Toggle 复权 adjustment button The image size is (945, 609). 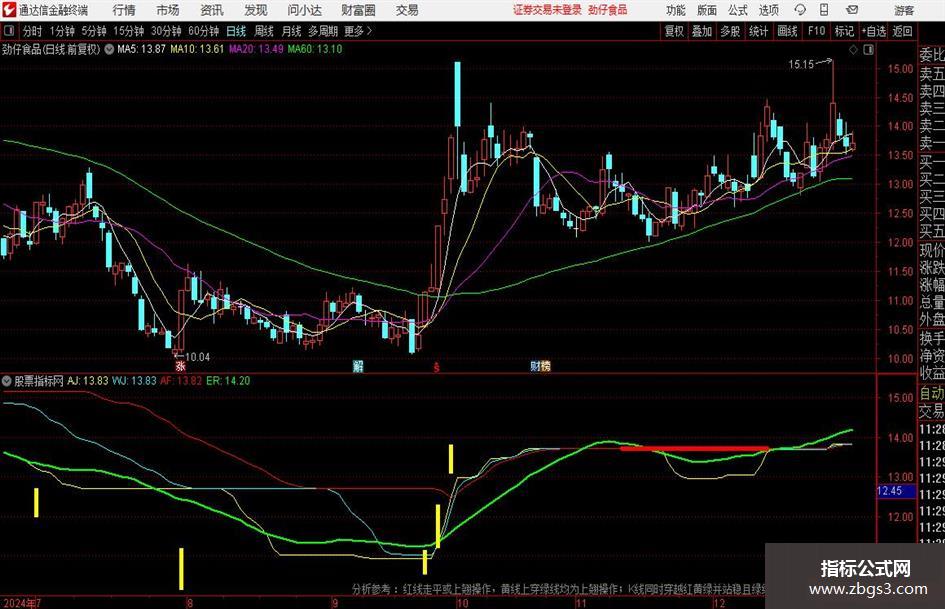click(x=674, y=31)
